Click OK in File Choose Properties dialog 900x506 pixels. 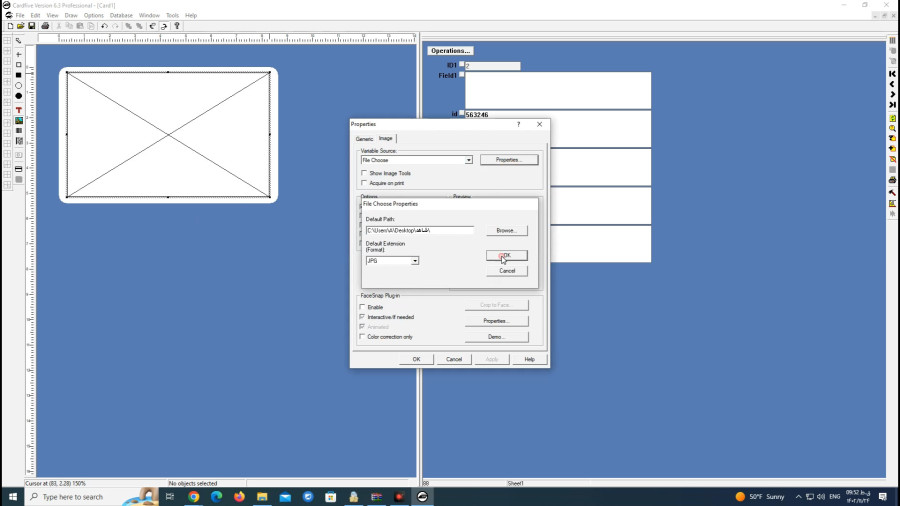[507, 255]
